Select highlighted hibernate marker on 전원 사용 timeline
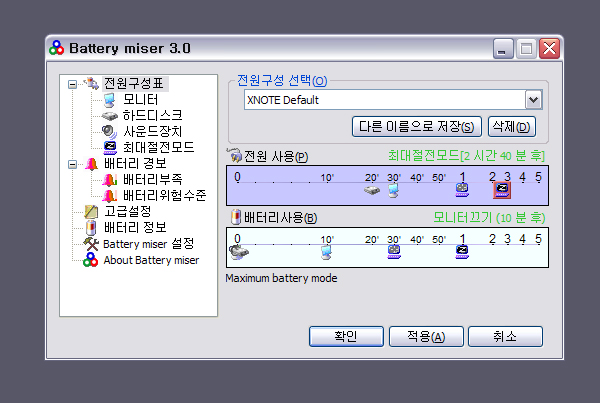 [x=502, y=189]
